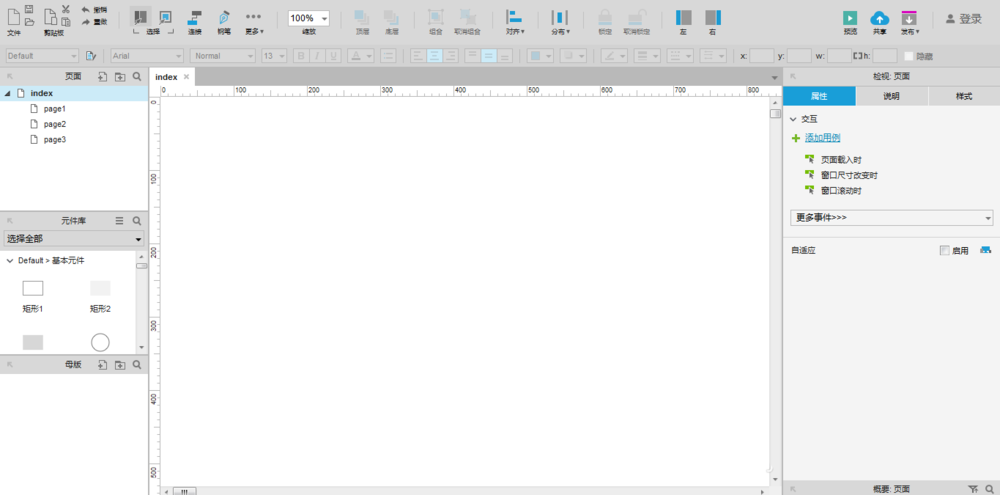Align text center horizontally
Viewport: 1000px width, 495px height.
[x=434, y=56]
